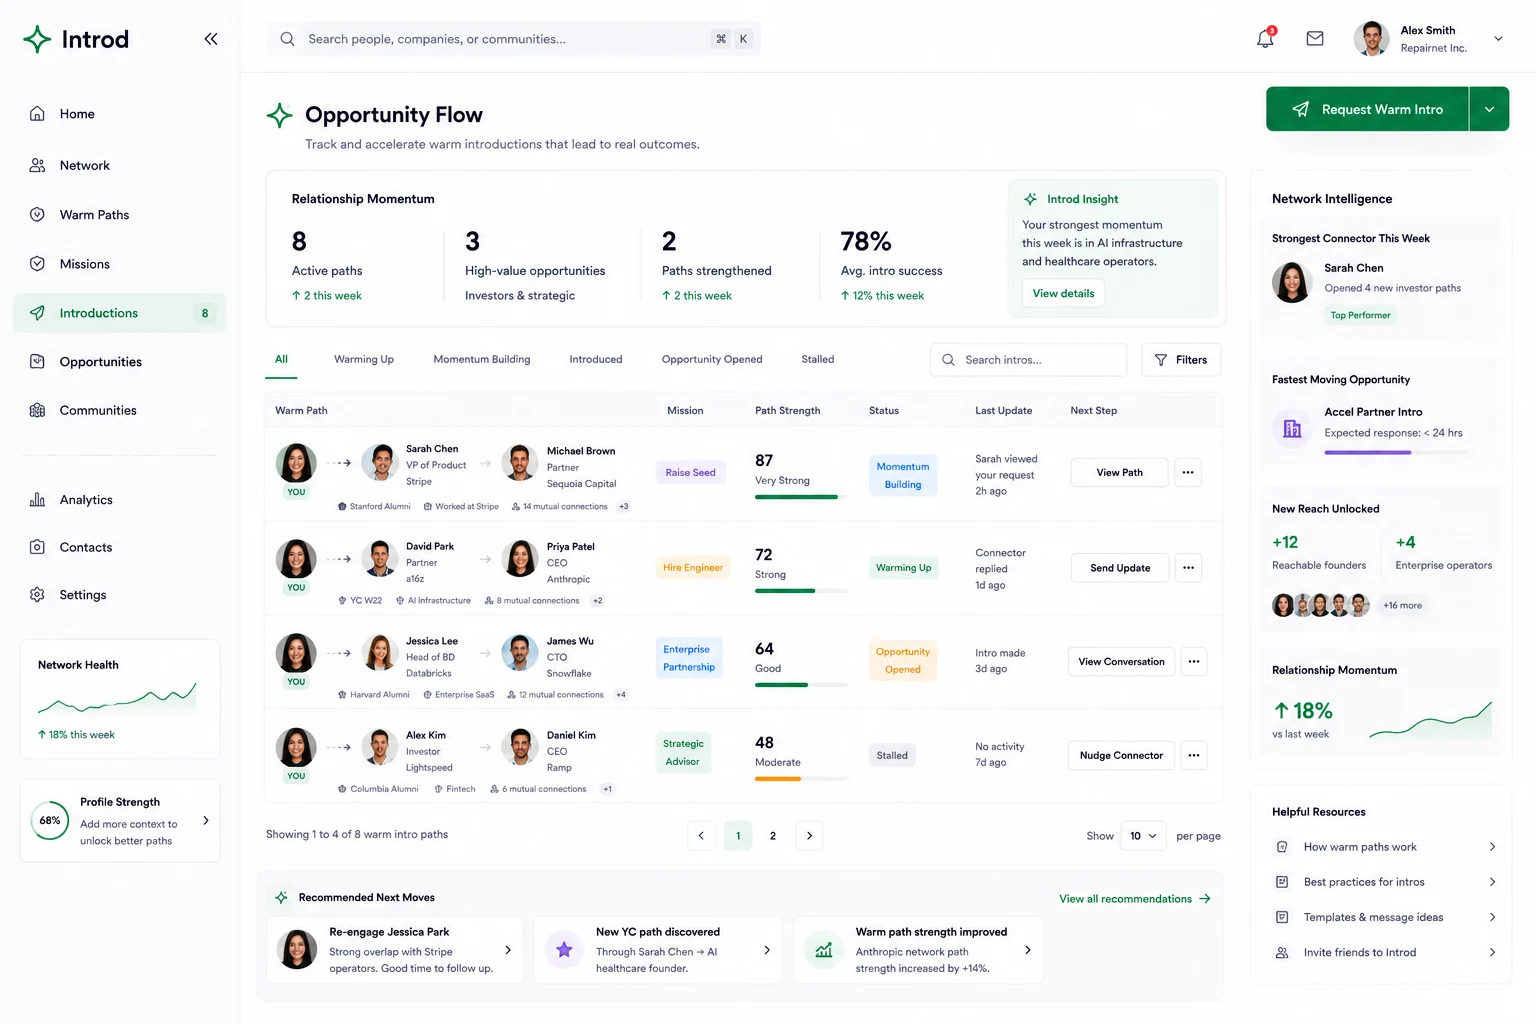Click the +16 more reachable founders label
1536x1024 pixels.
(1402, 606)
